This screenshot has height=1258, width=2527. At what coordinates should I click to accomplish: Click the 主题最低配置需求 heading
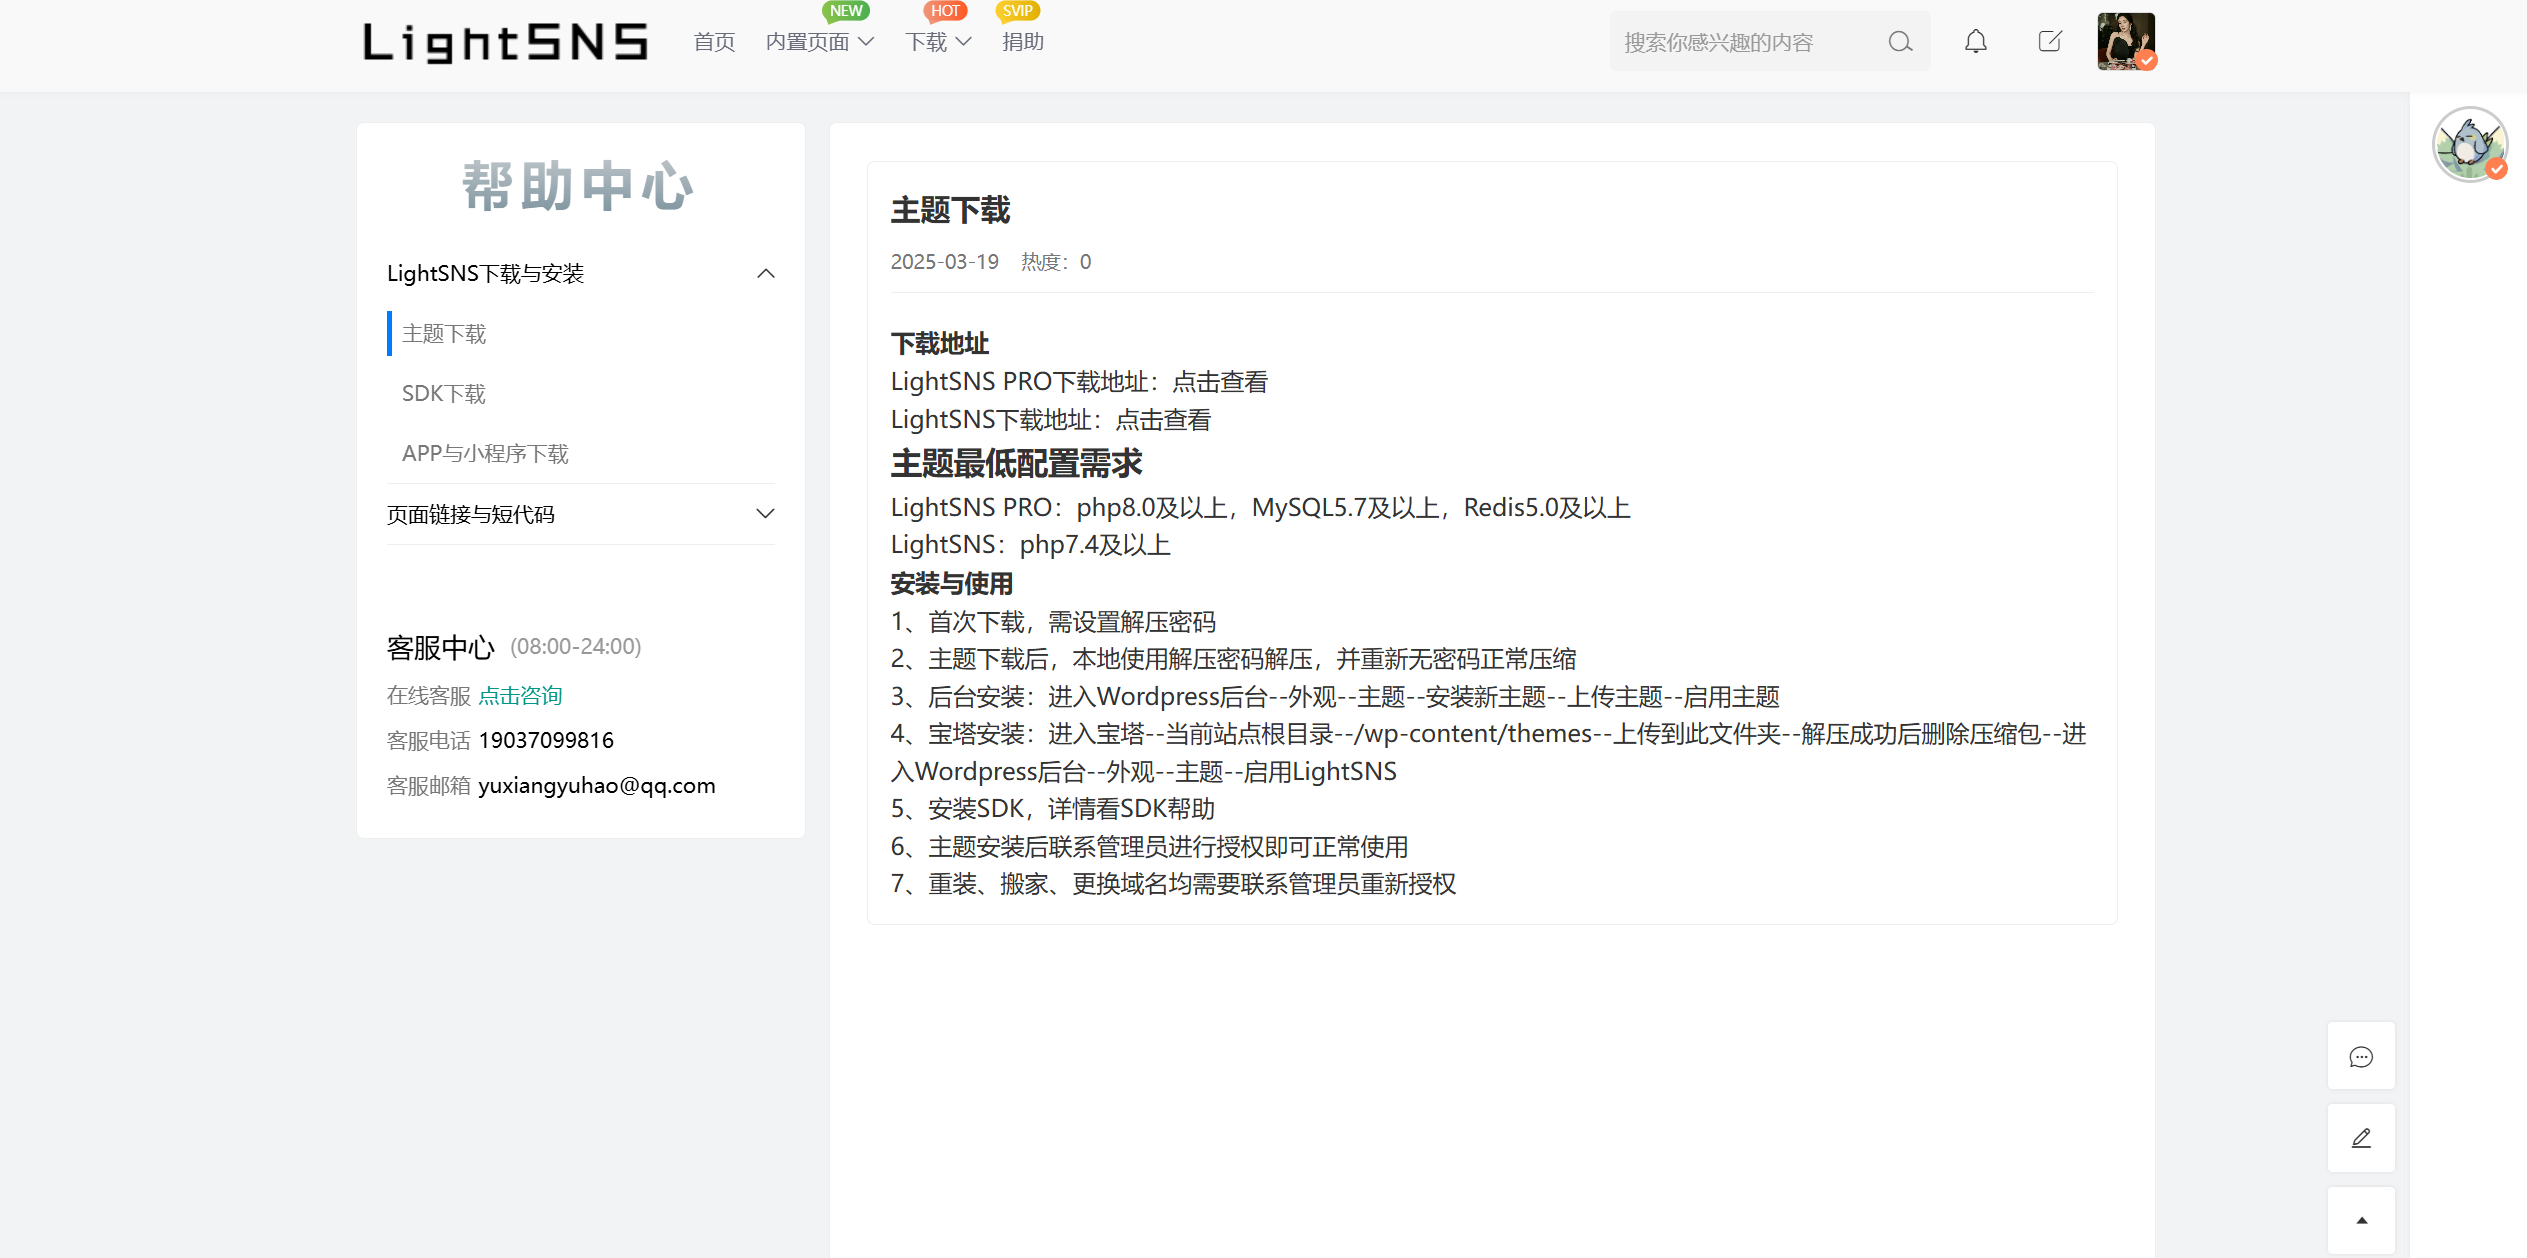pyautogui.click(x=1016, y=464)
